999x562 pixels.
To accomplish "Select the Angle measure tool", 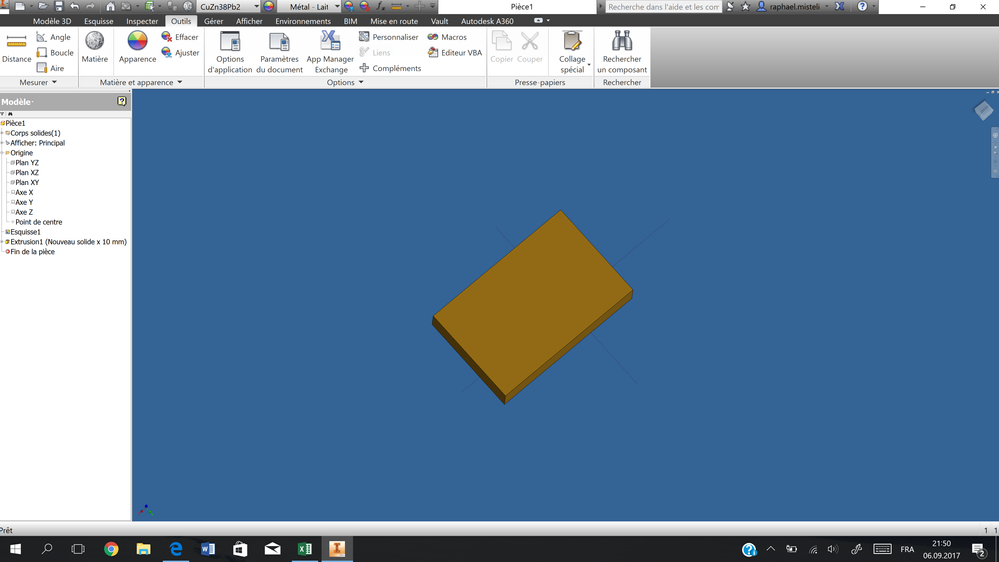I will point(54,37).
